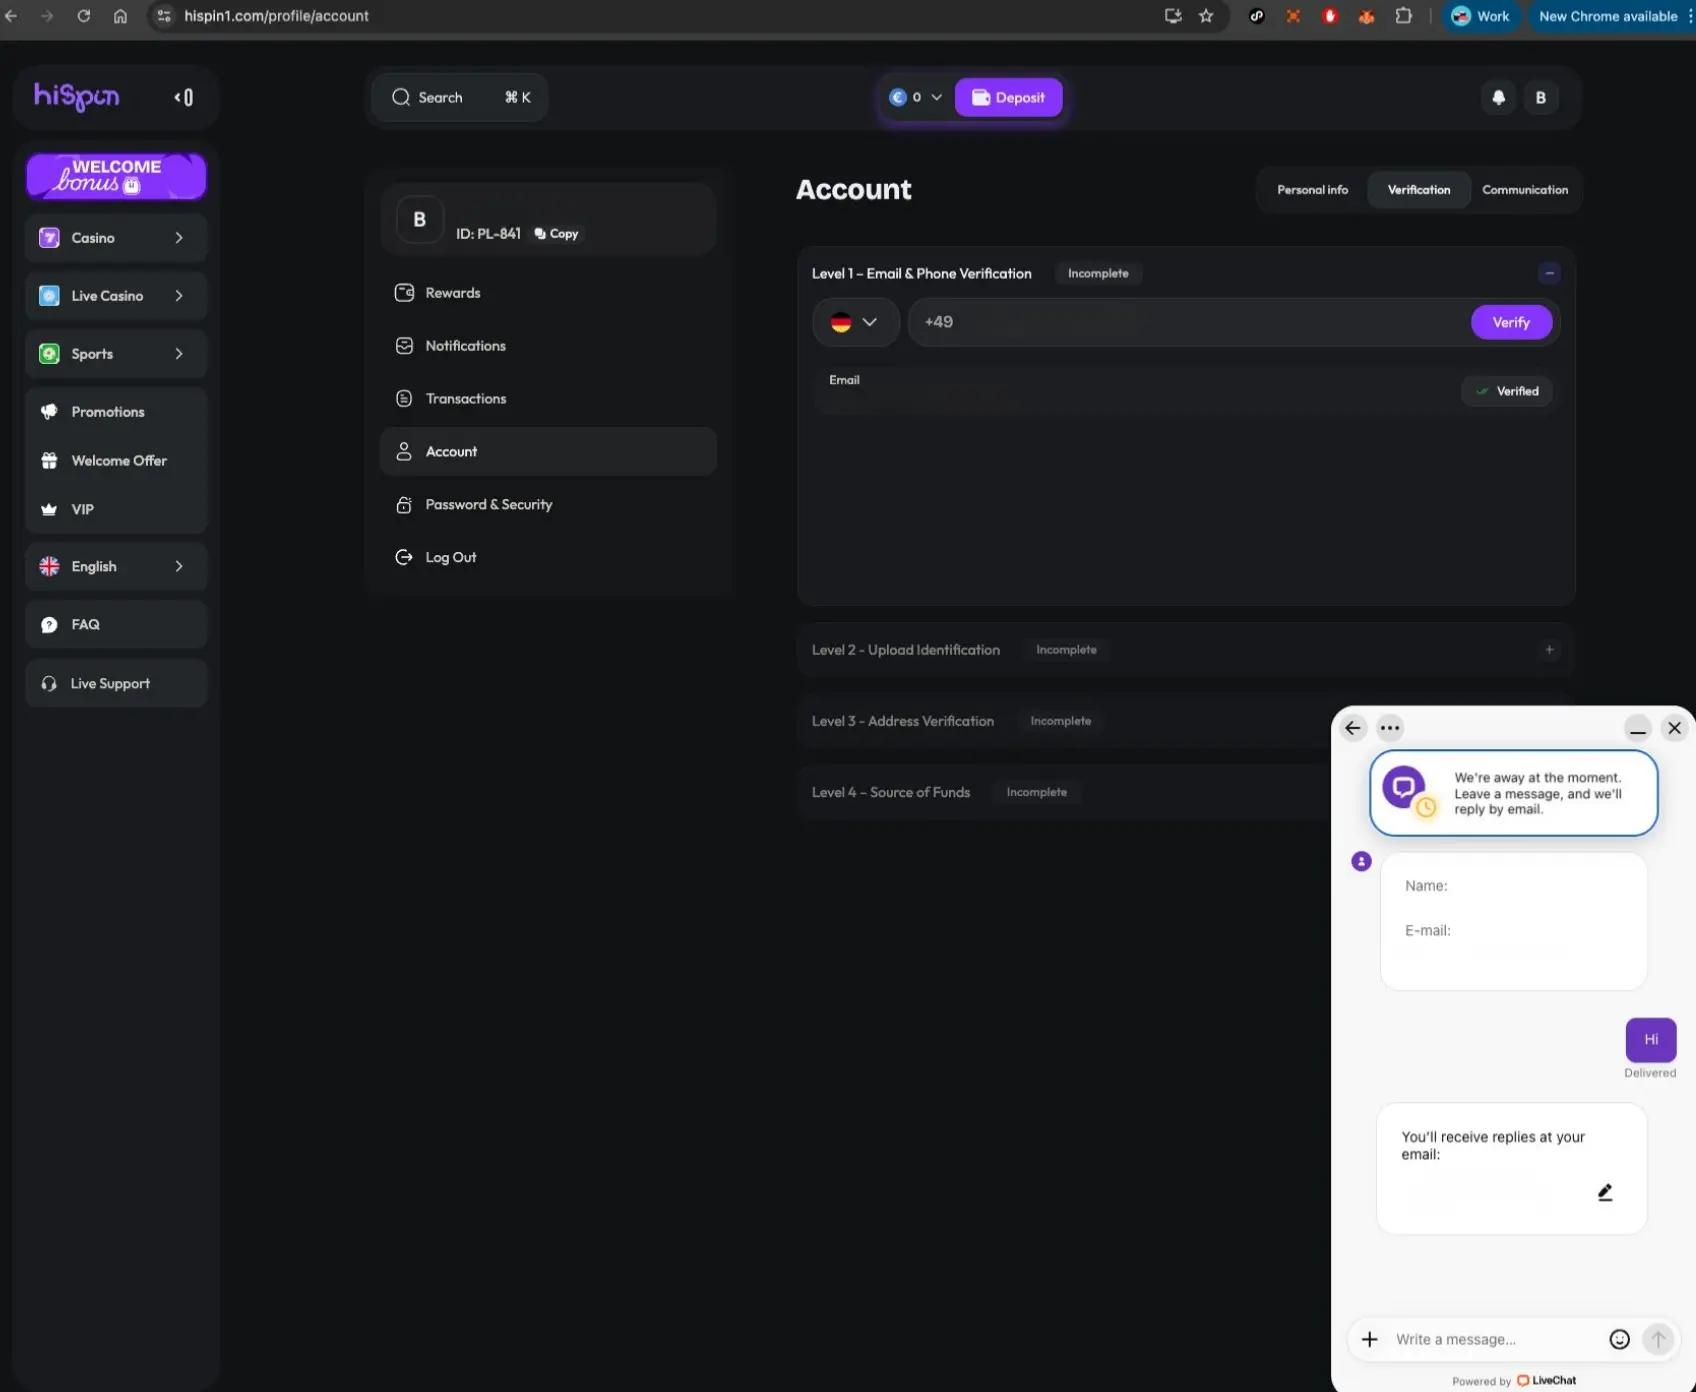
Task: Click the Write a message field
Action: click(x=1496, y=1340)
